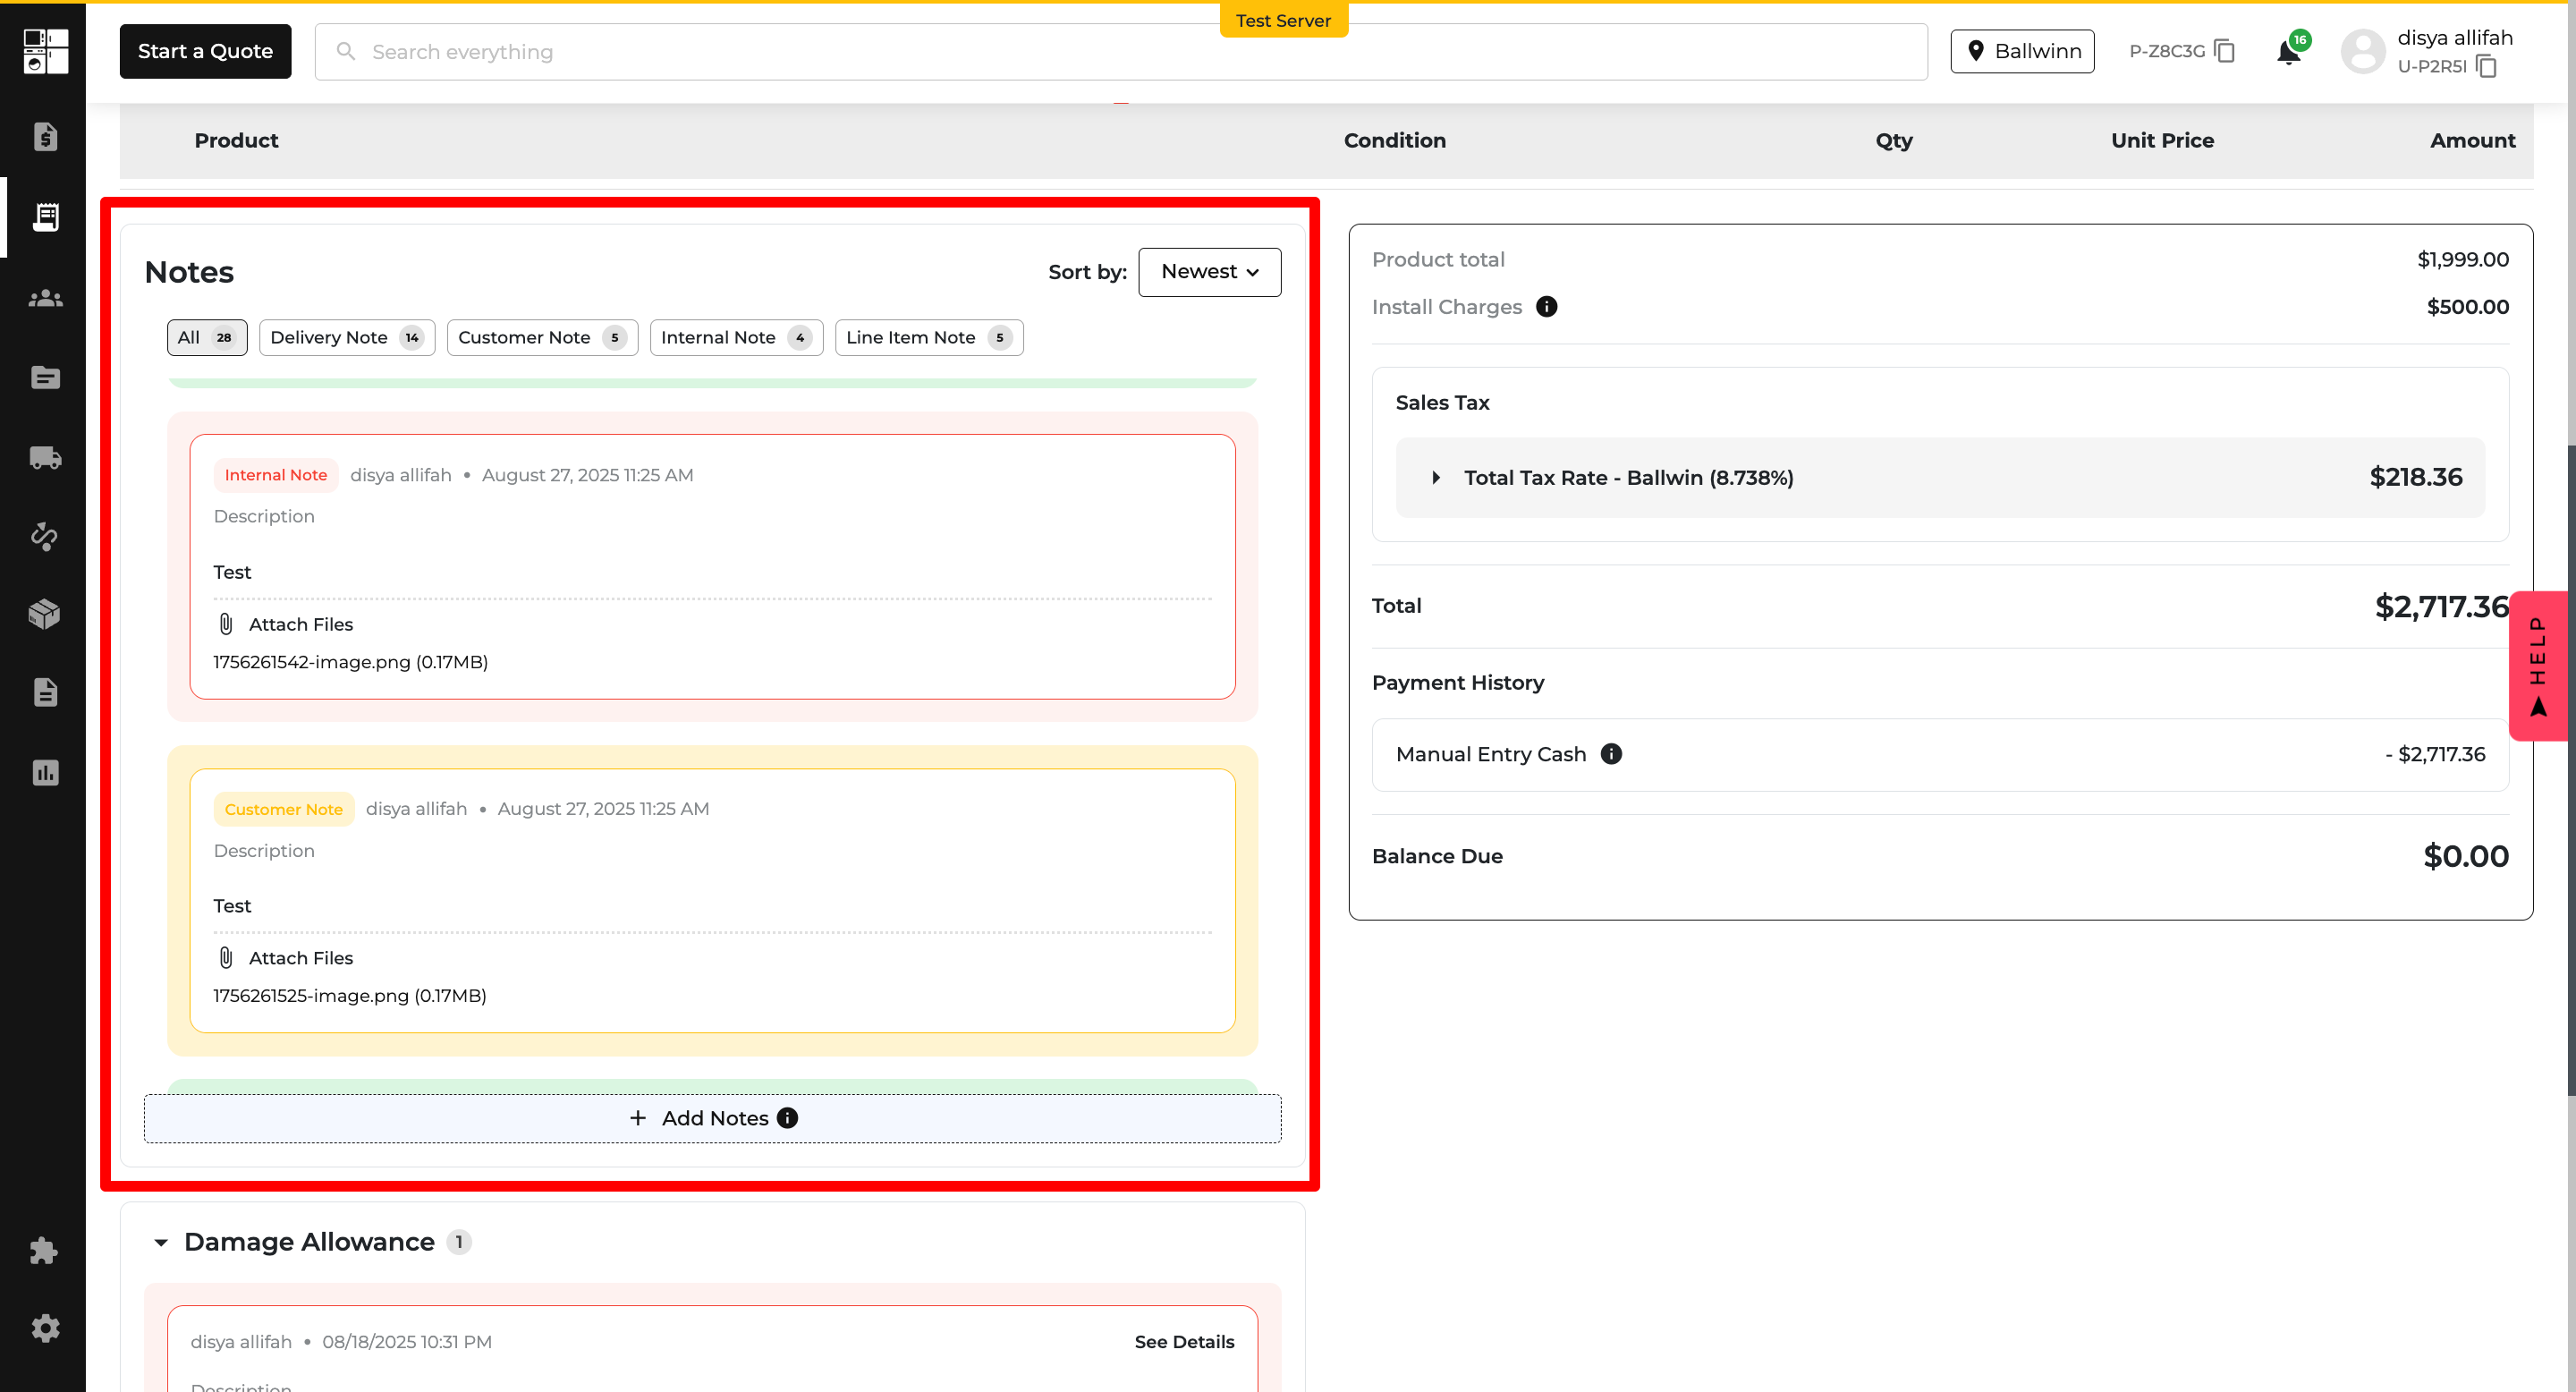Click the Add Notes button

point(712,1118)
